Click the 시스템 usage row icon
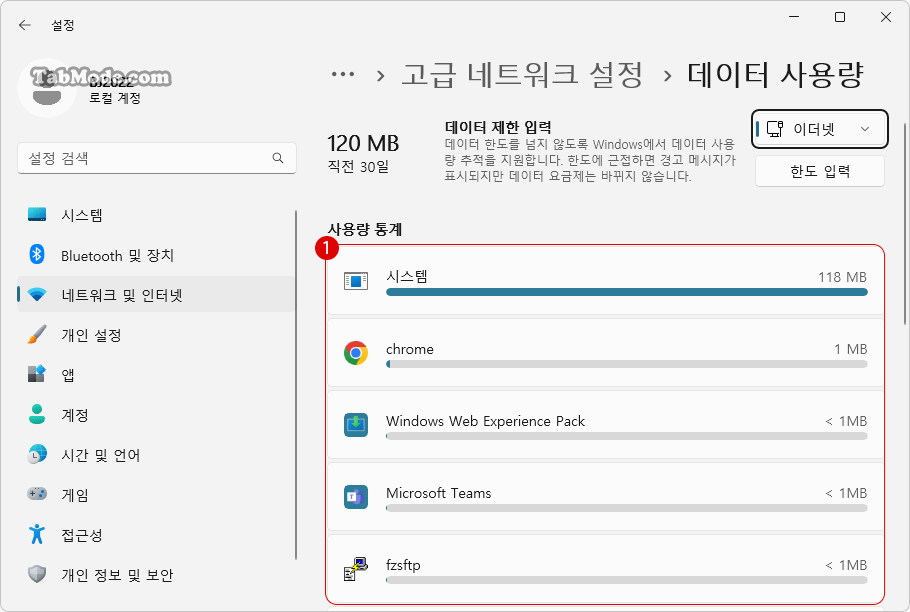The width and height of the screenshot is (910, 612). point(356,281)
